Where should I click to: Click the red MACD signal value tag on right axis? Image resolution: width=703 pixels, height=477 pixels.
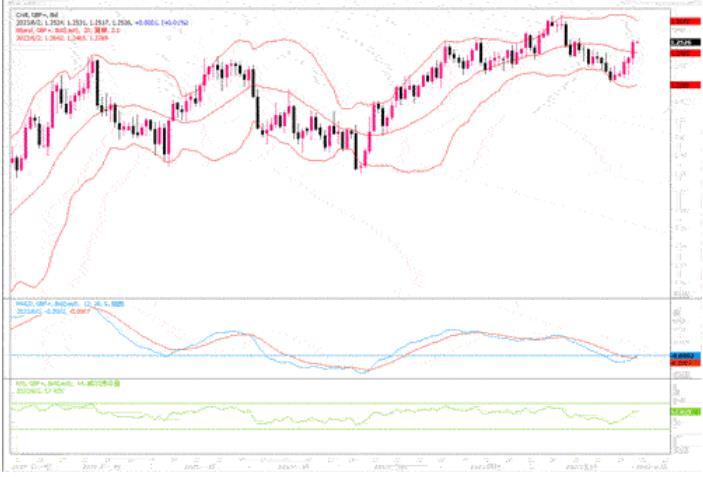pyautogui.click(x=683, y=362)
